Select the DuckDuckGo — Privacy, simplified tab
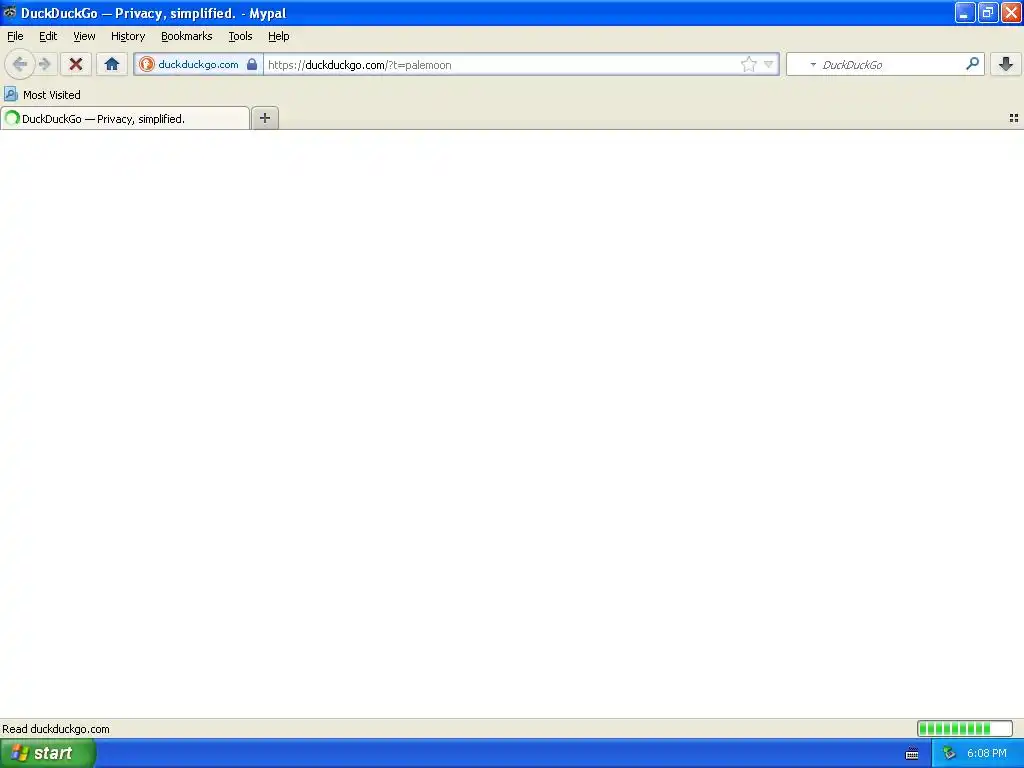Screen dimensions: 1024x768 click(x=125, y=118)
